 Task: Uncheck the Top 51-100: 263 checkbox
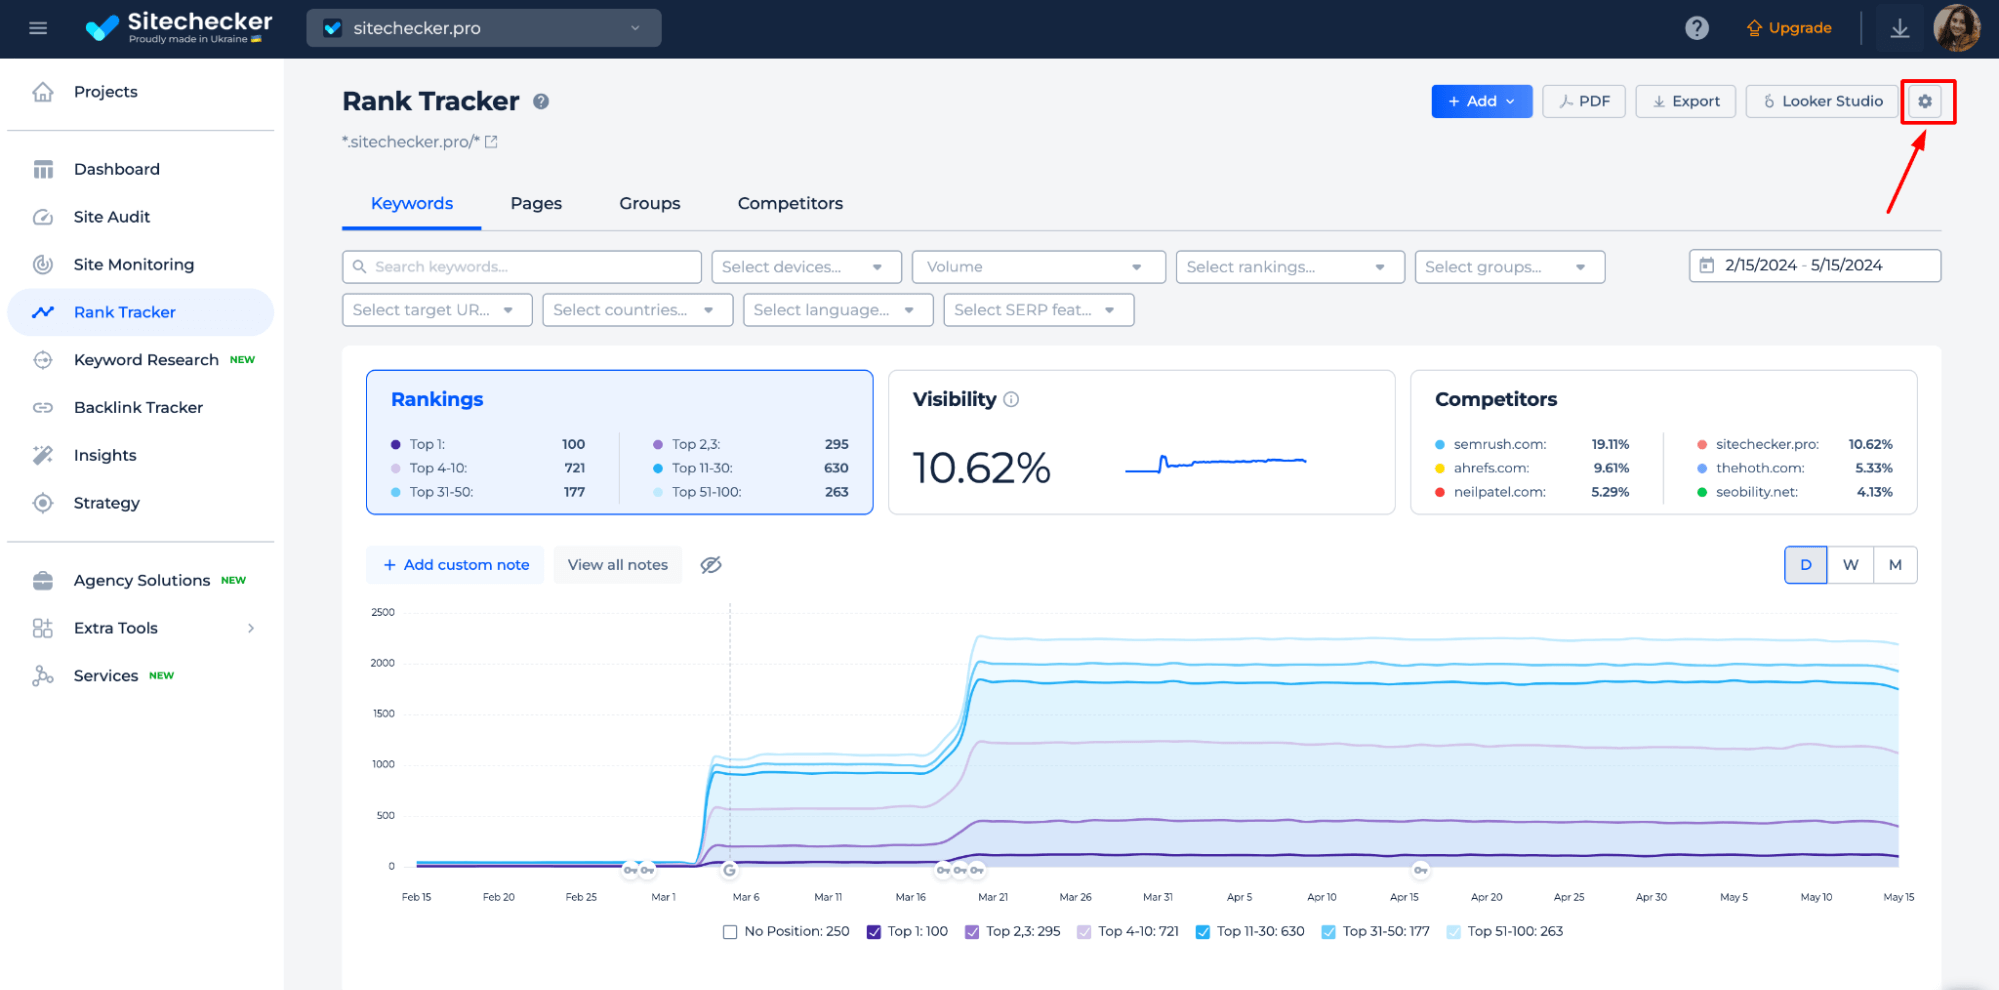(1453, 932)
